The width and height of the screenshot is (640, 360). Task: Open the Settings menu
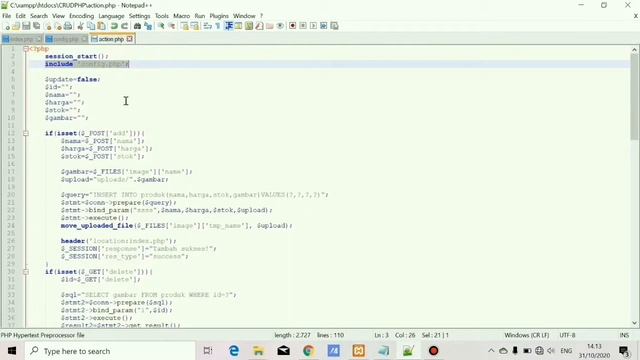click(x=140, y=16)
